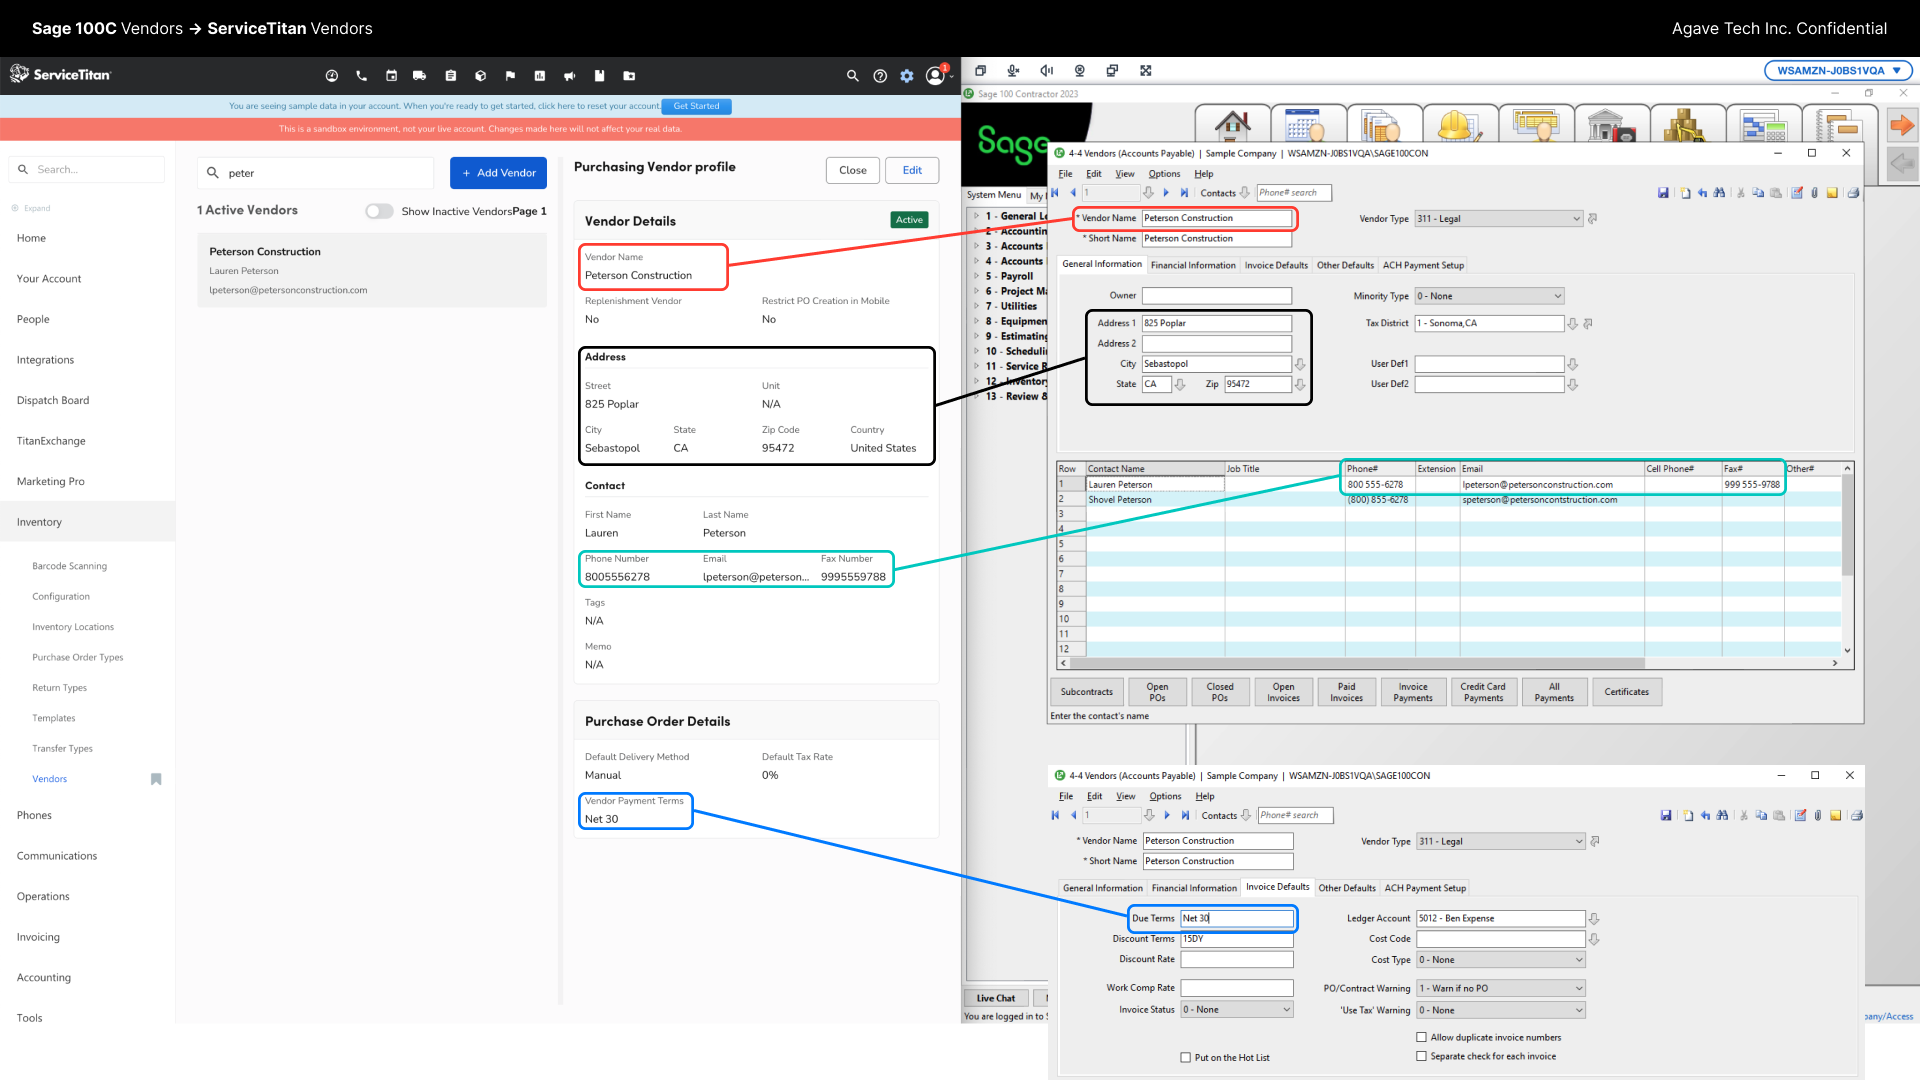Click vendor search field containing 'peter'
The image size is (1920, 1080).
tap(316, 173)
